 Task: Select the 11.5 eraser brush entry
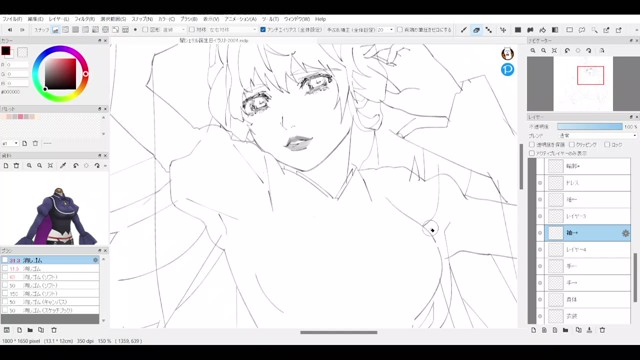tap(50, 269)
